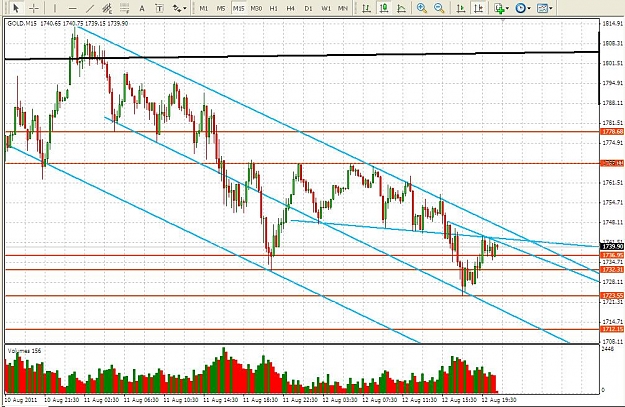Screen dimensions: 625x407
Task: Click the 1723.55 price level label
Action: tap(612, 295)
